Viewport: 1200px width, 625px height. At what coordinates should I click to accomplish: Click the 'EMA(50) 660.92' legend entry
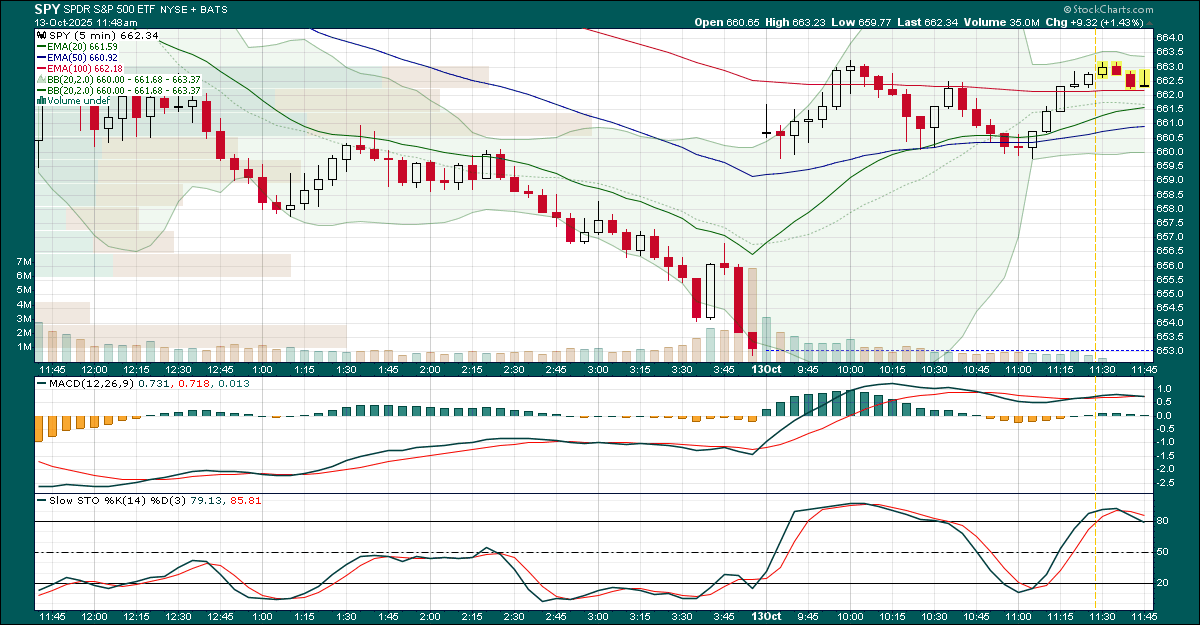pos(77,57)
